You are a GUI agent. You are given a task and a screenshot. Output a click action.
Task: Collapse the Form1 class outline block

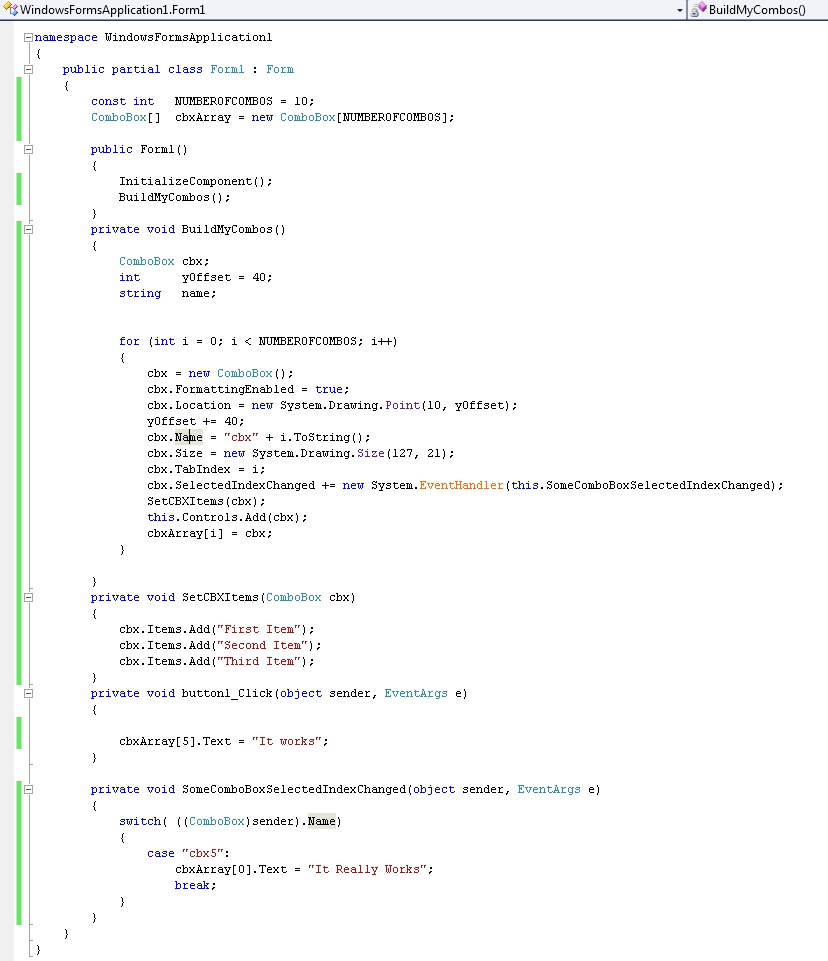click(x=28, y=69)
